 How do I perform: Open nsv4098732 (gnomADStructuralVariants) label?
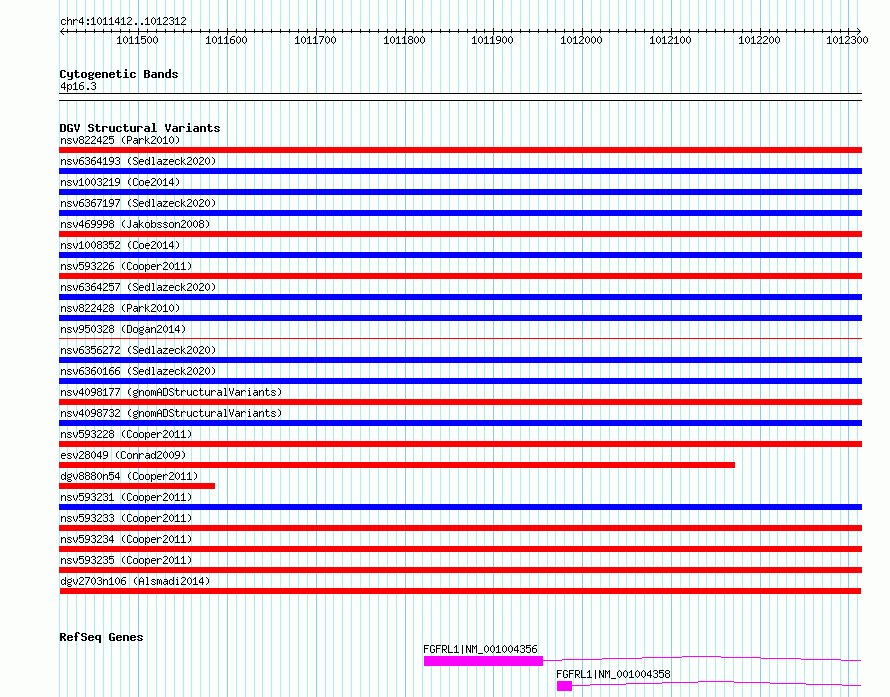point(171,413)
